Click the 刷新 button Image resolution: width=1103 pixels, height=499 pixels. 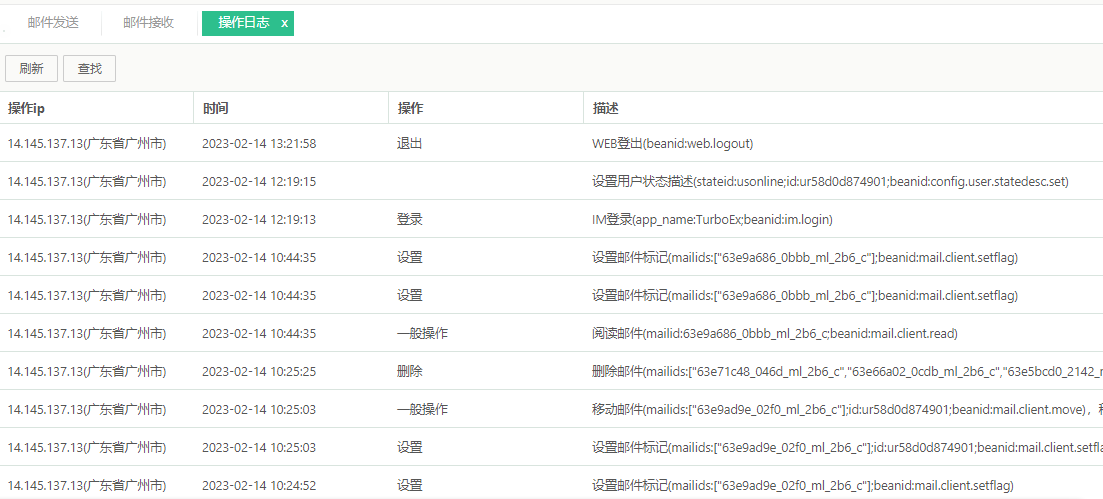point(31,68)
